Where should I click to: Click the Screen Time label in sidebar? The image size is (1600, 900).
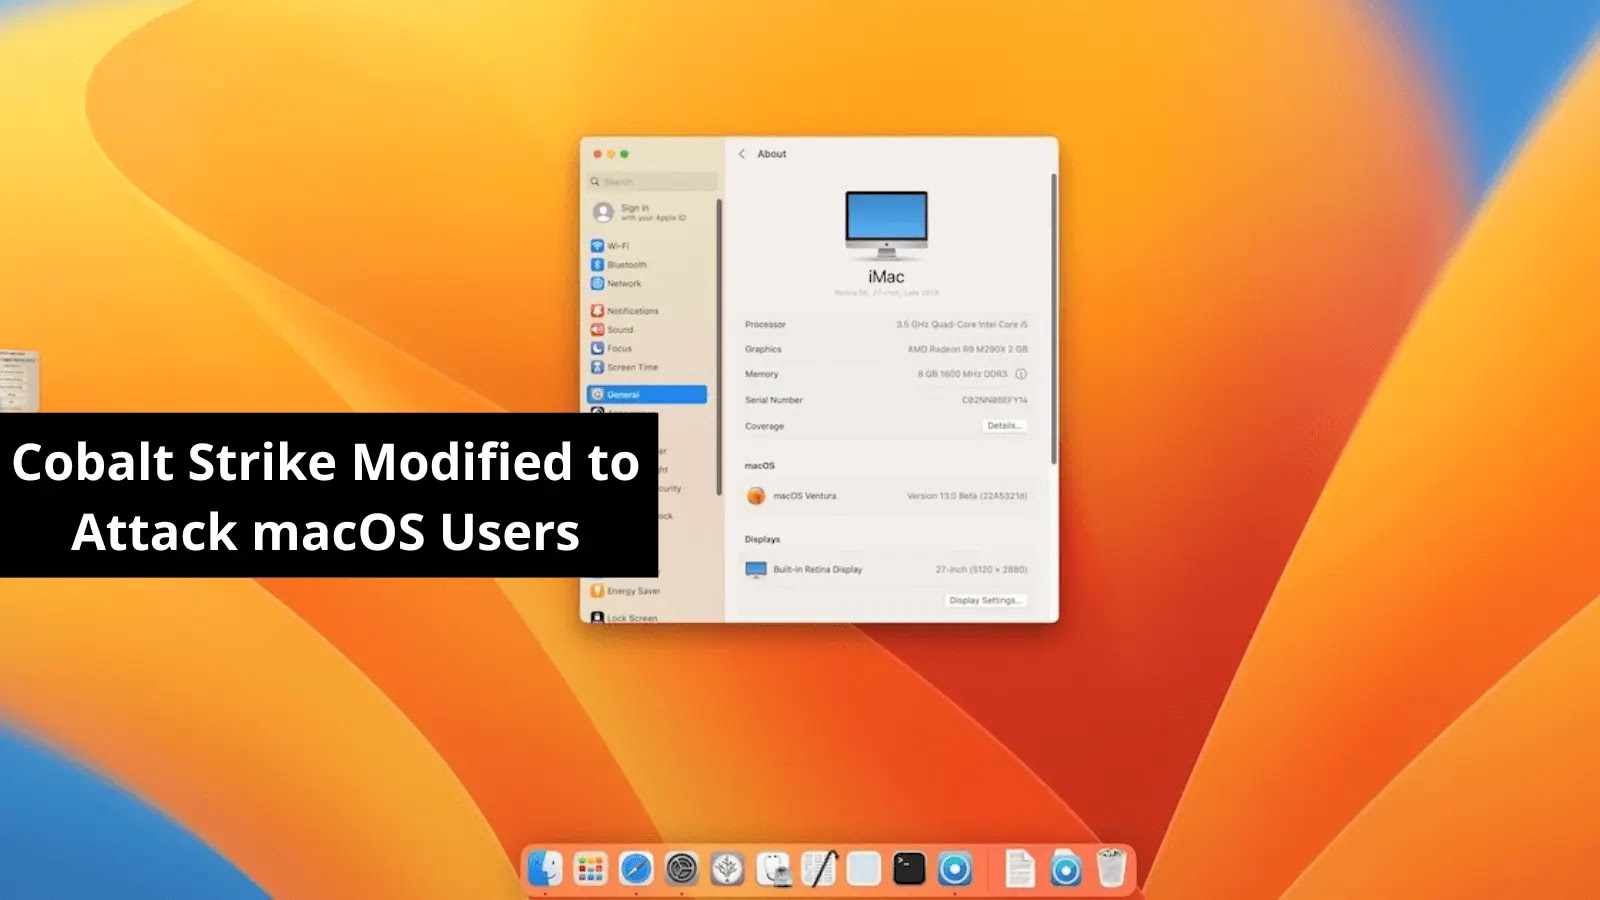coord(633,368)
